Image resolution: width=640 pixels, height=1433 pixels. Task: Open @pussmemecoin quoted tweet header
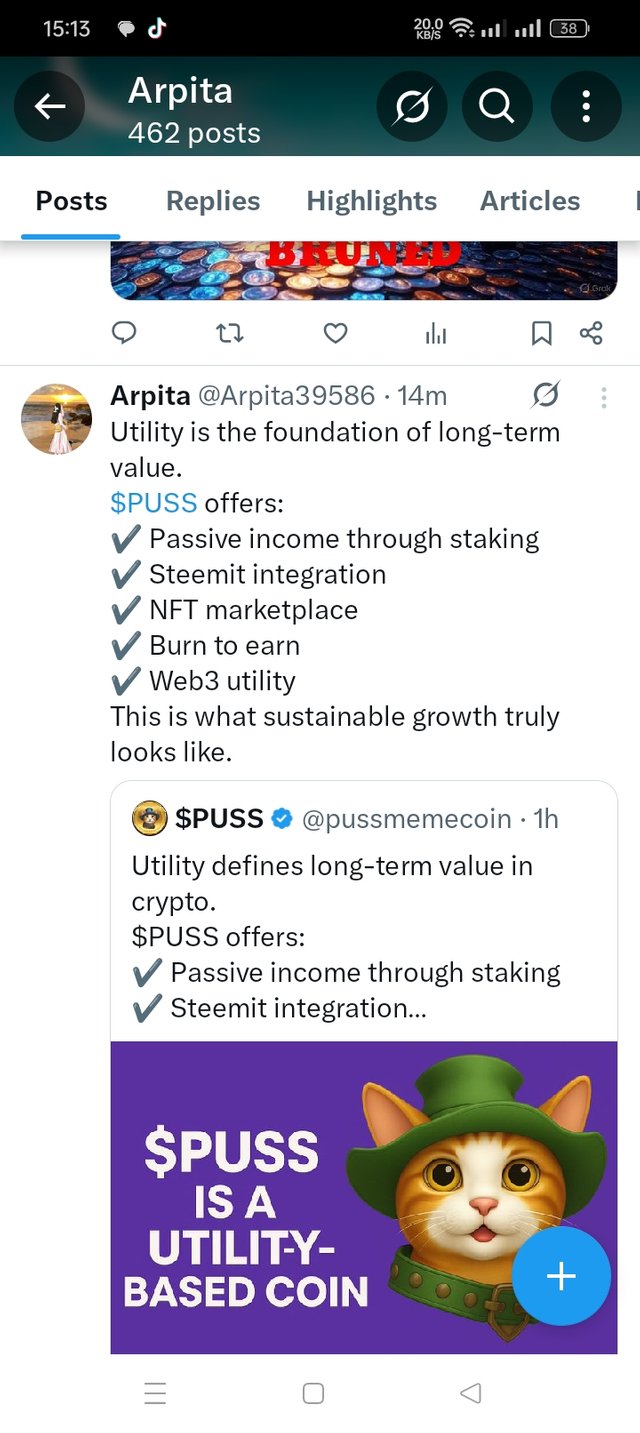coord(345,819)
